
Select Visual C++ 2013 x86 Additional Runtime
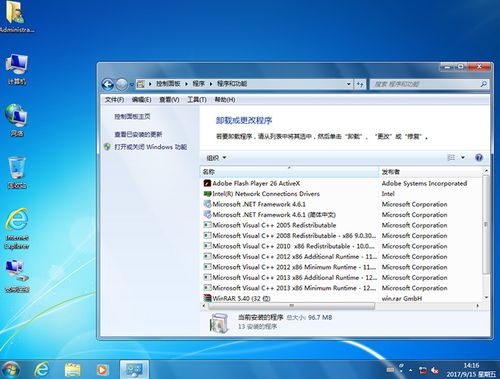pos(341,277)
